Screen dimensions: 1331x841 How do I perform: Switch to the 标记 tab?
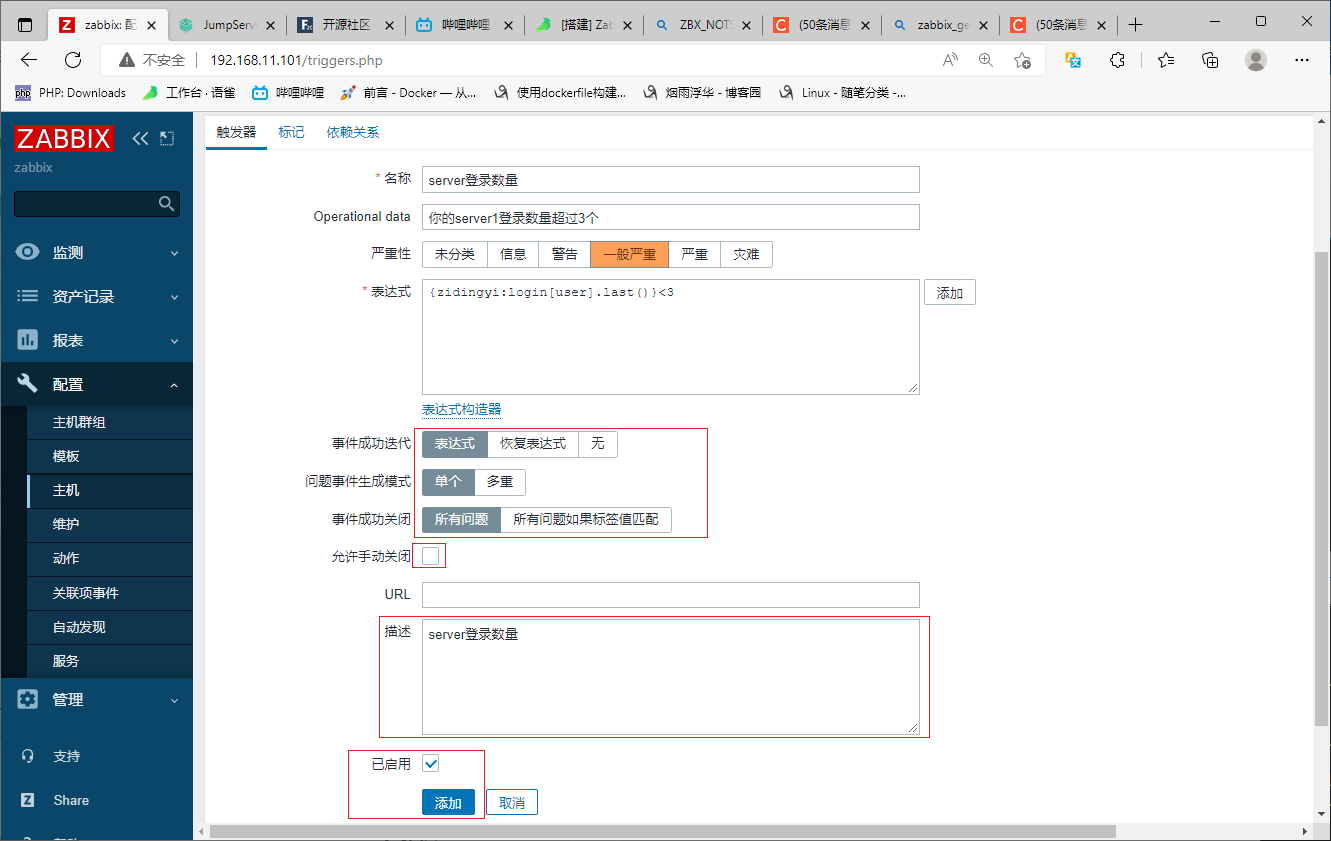coord(291,132)
